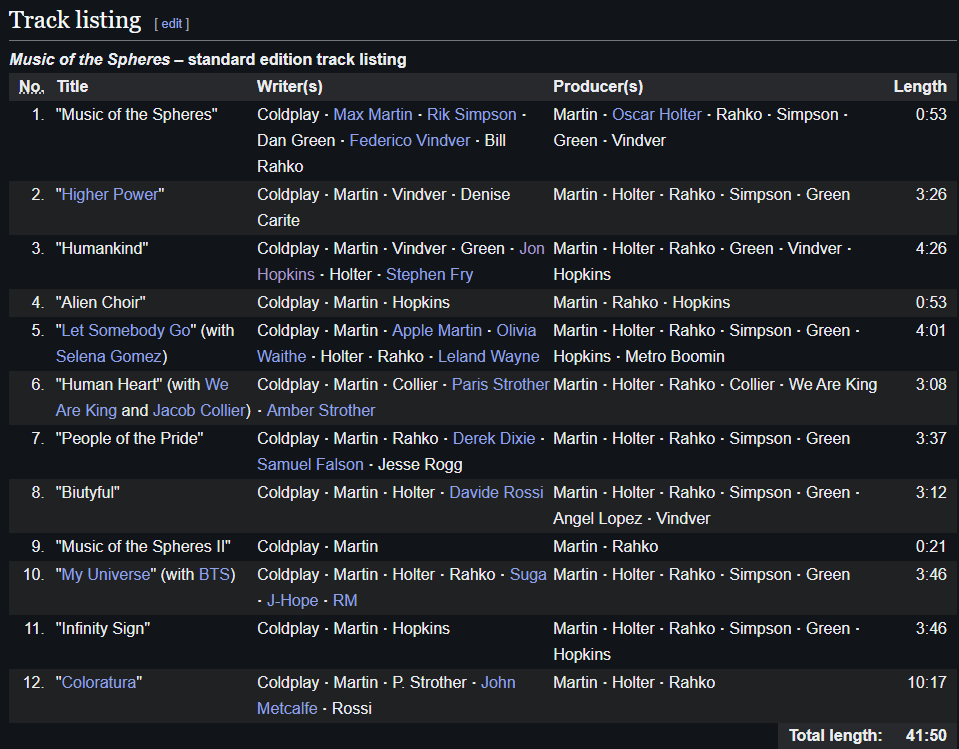Select the "Alien Choir" track title
The height and width of the screenshot is (749, 959).
pos(100,303)
